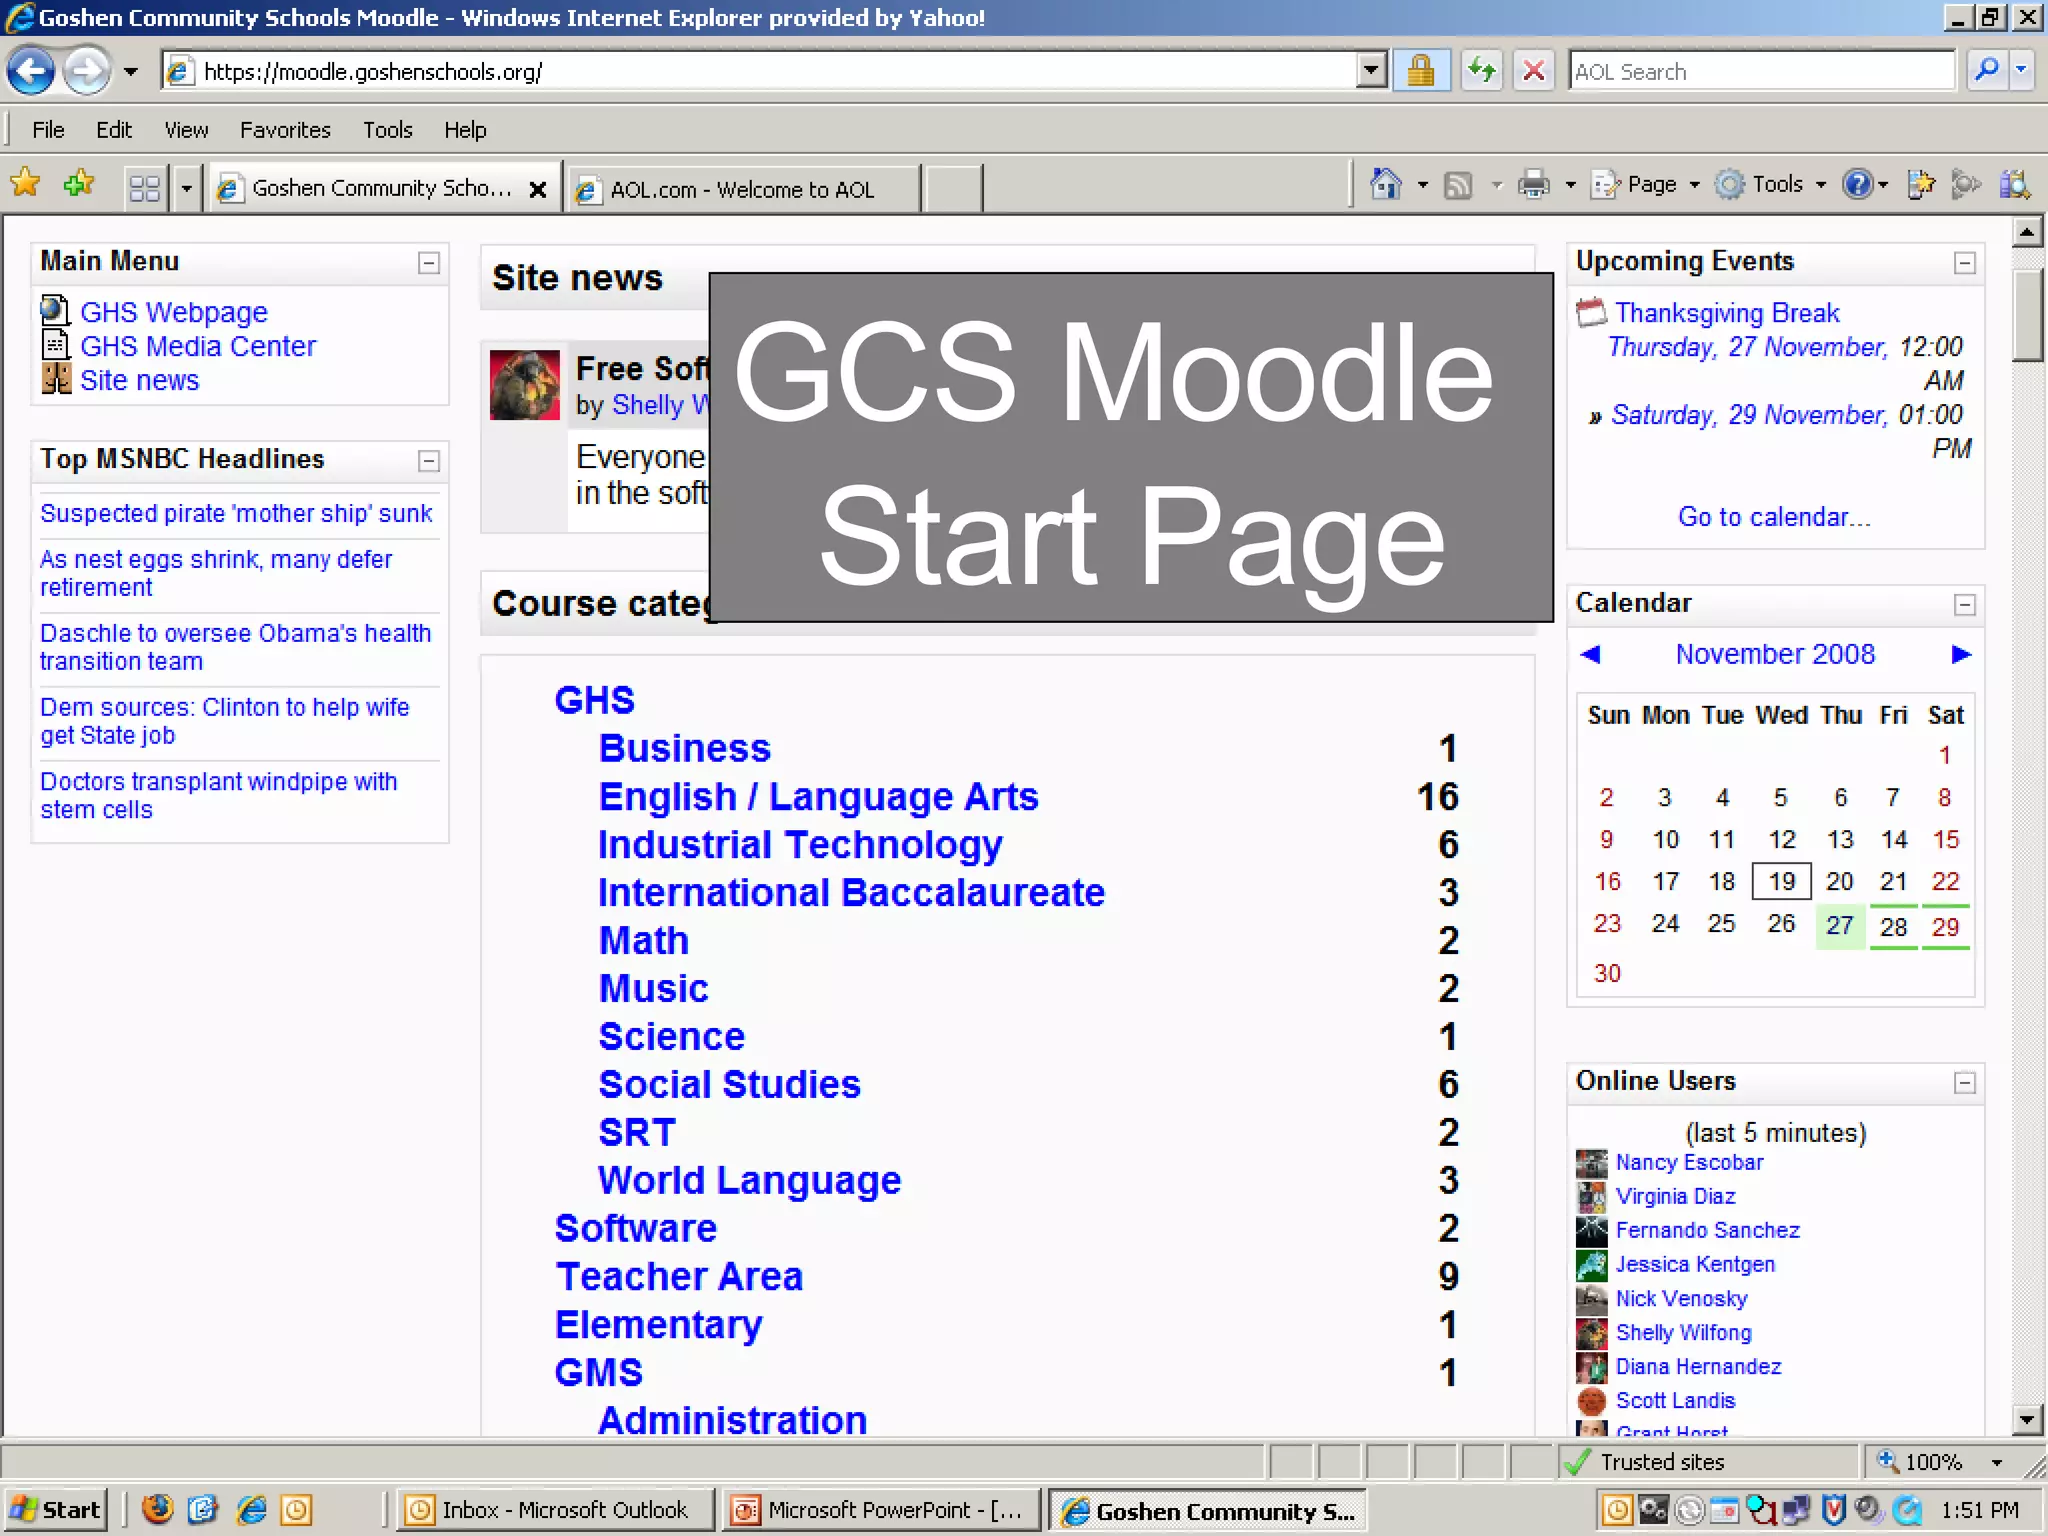Open the zoom level 100% dropdown
Screen dimensions: 2048x1536
point(1997,1462)
